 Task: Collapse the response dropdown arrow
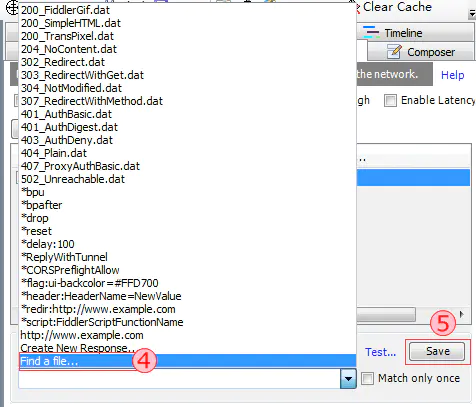coord(348,379)
